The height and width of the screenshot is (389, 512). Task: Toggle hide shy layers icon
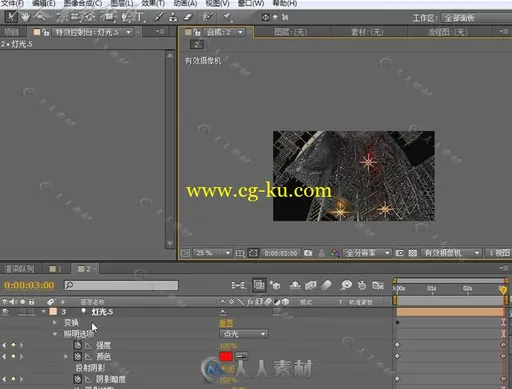[295, 285]
